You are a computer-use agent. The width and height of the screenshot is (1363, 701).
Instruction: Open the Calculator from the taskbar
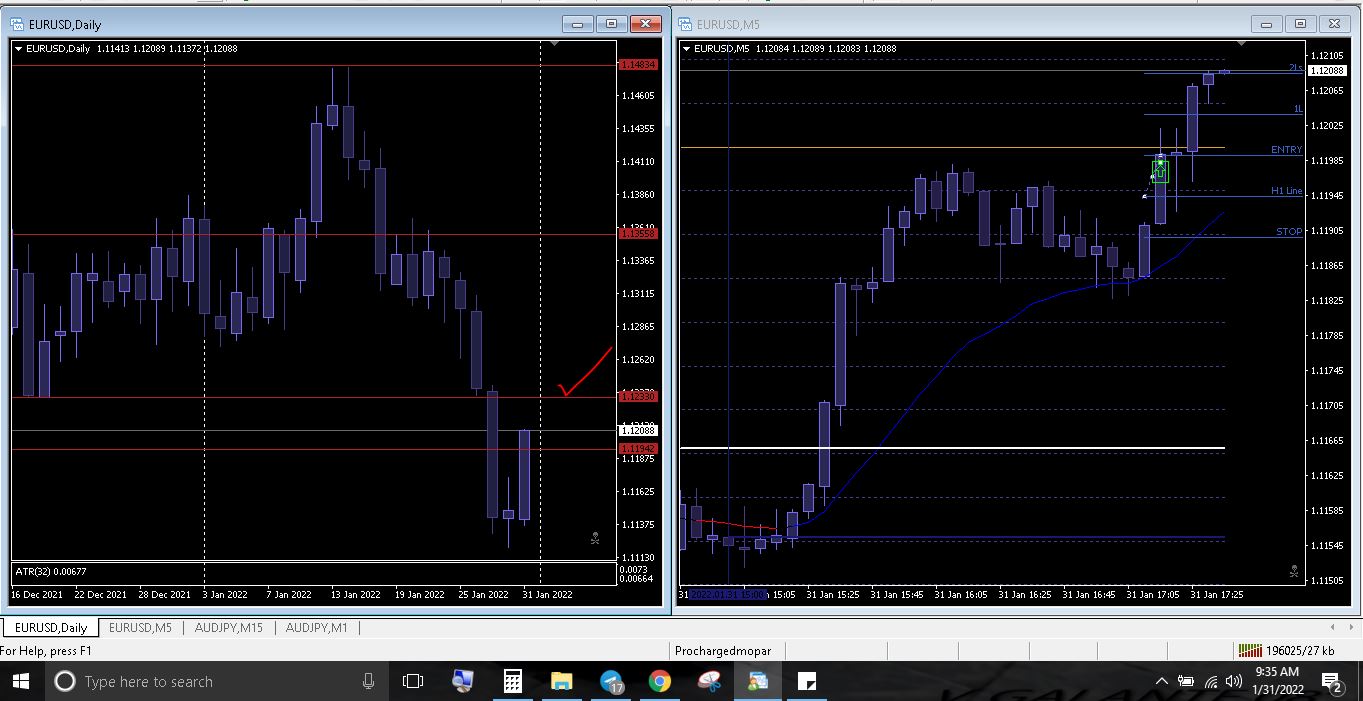point(512,681)
